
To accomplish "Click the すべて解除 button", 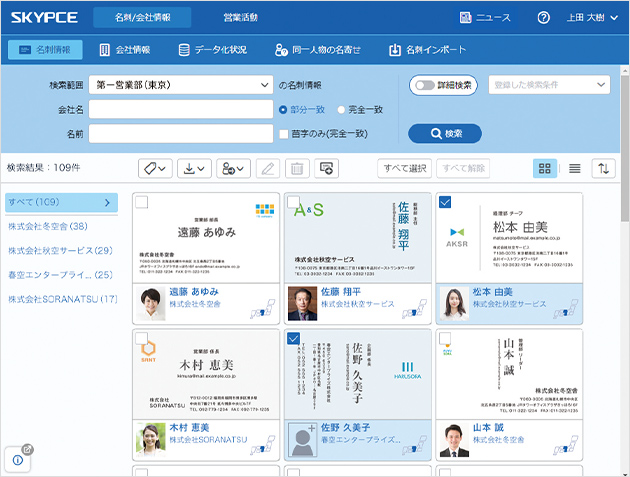I will [x=463, y=168].
